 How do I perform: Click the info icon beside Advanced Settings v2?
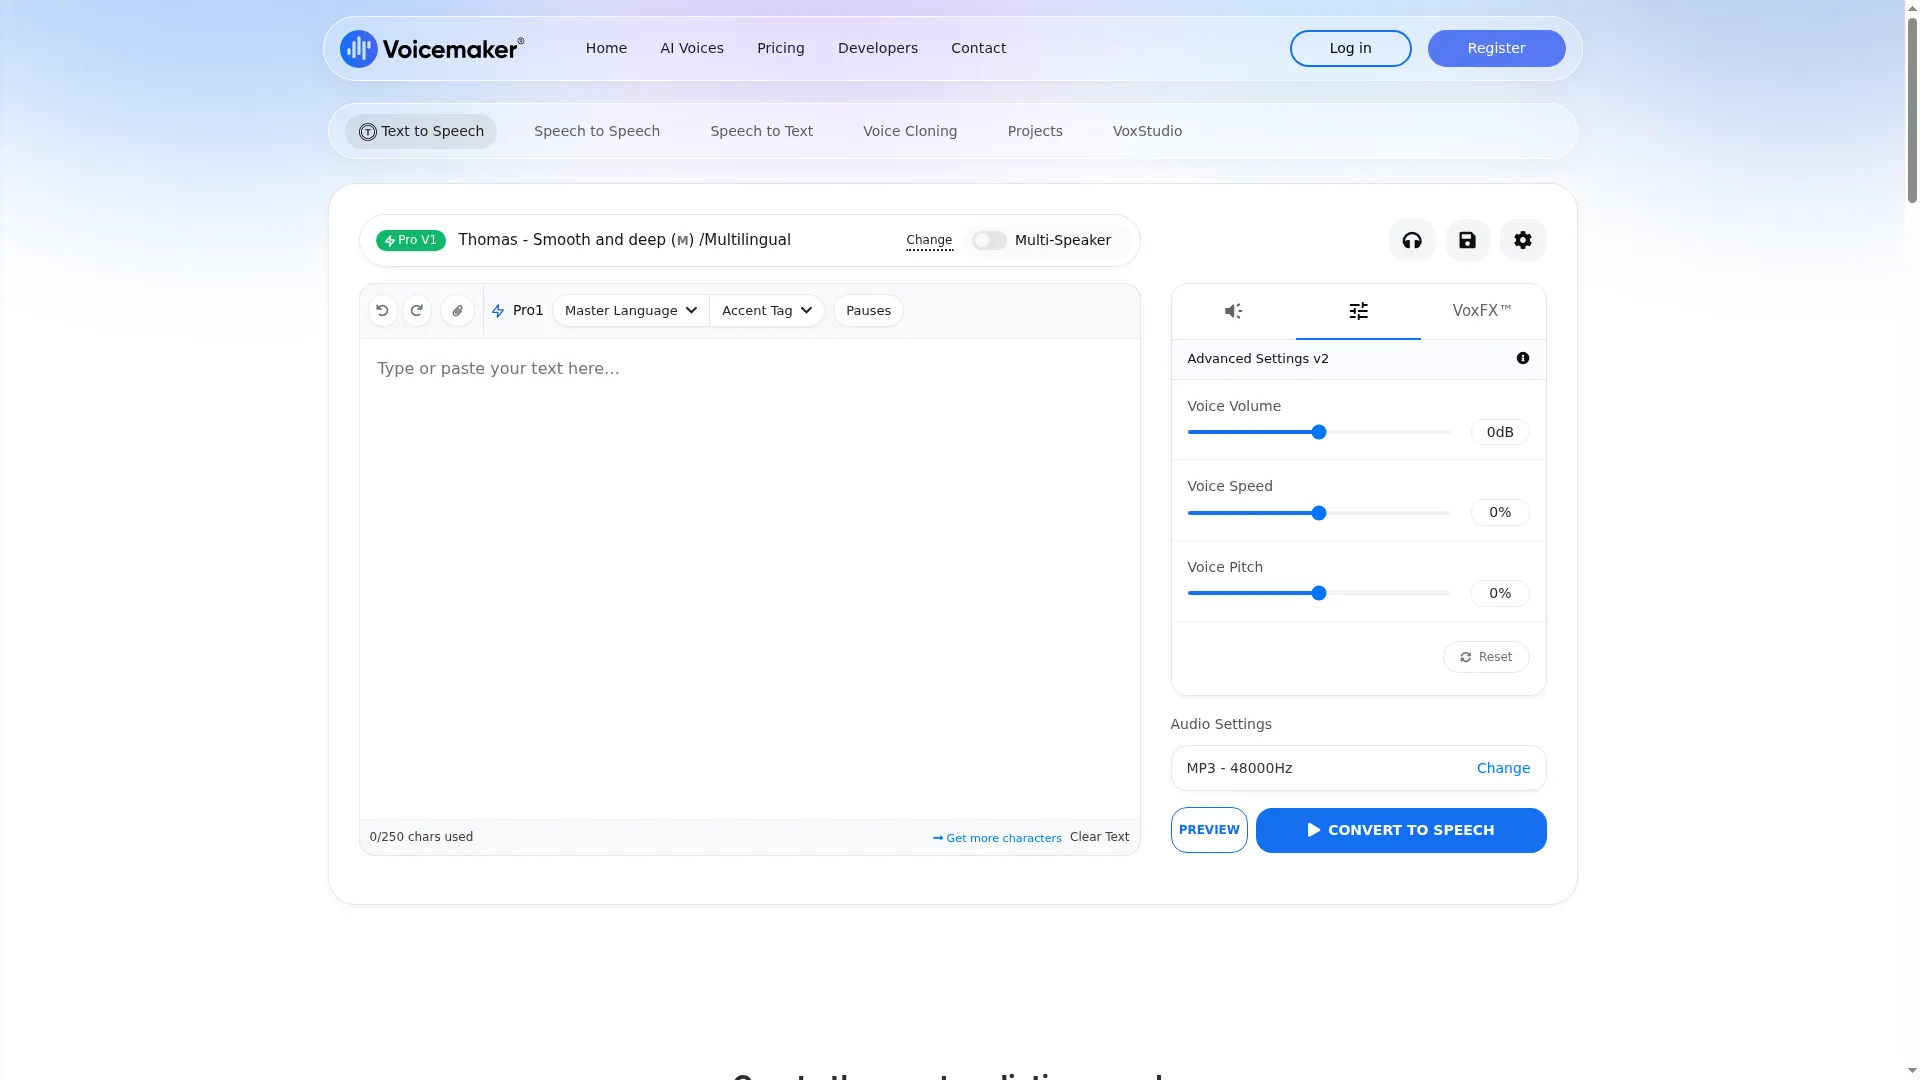(x=1522, y=358)
